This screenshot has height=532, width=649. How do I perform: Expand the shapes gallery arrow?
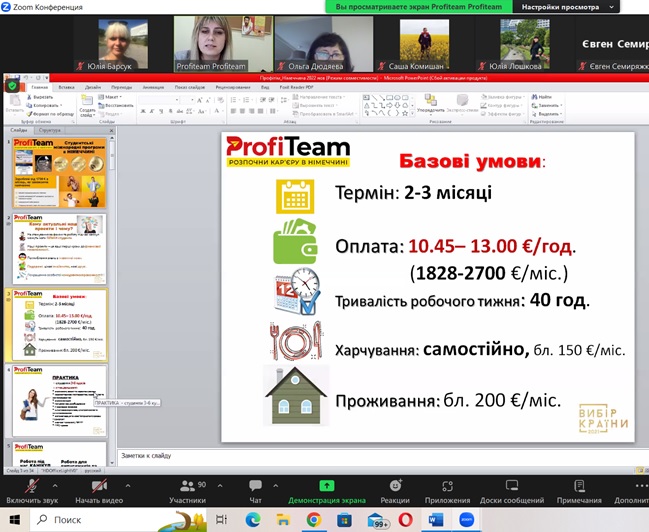point(412,113)
